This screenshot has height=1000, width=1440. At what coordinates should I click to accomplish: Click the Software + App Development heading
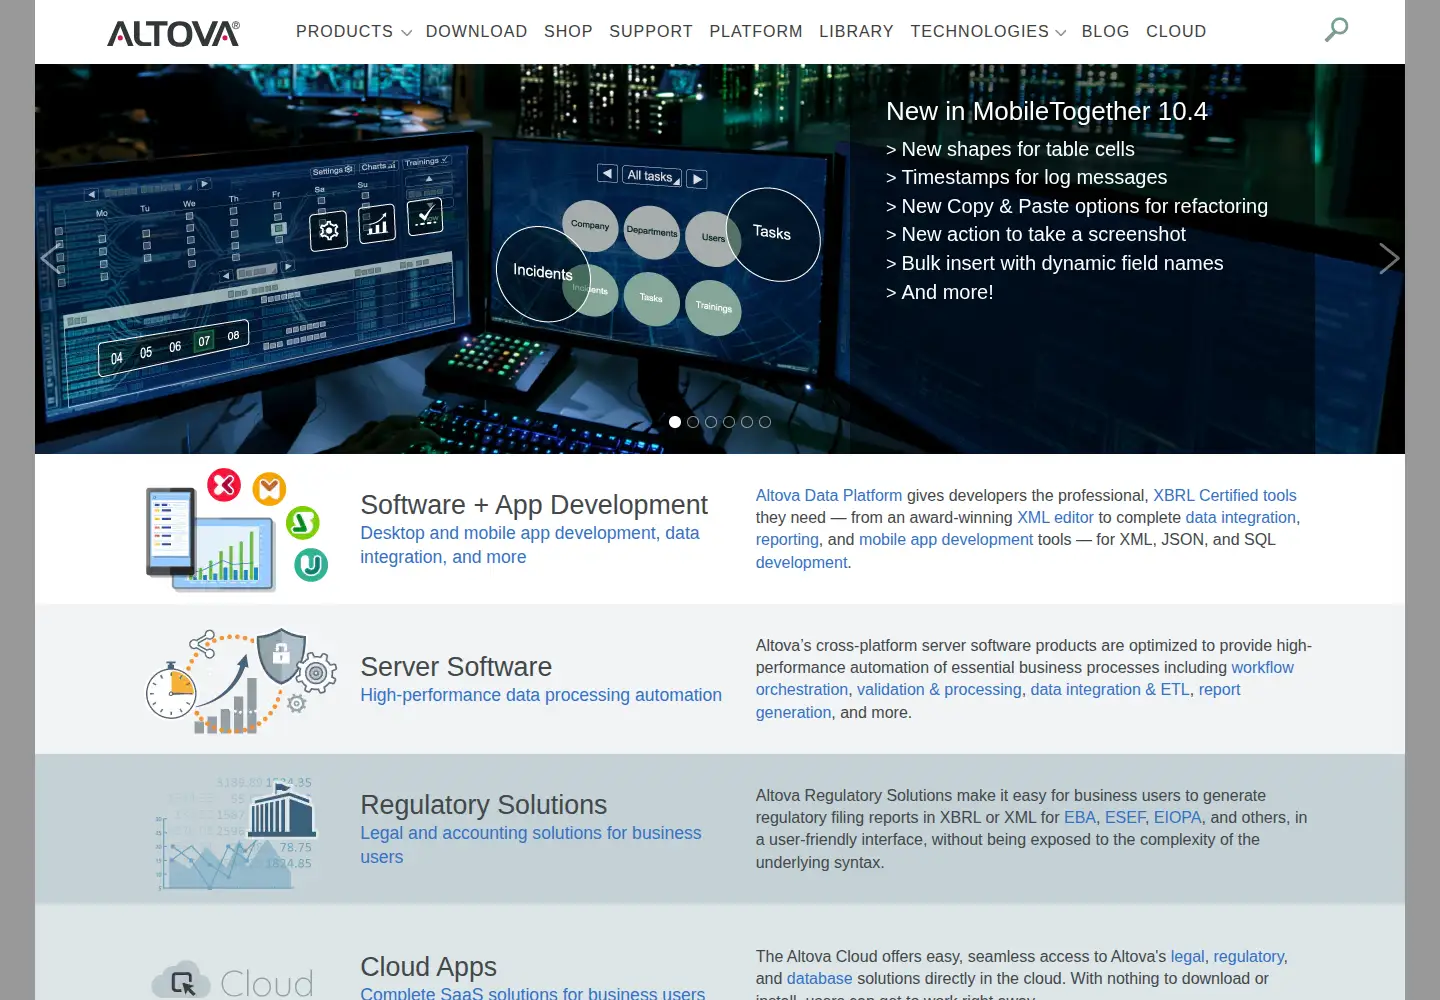coord(534,505)
